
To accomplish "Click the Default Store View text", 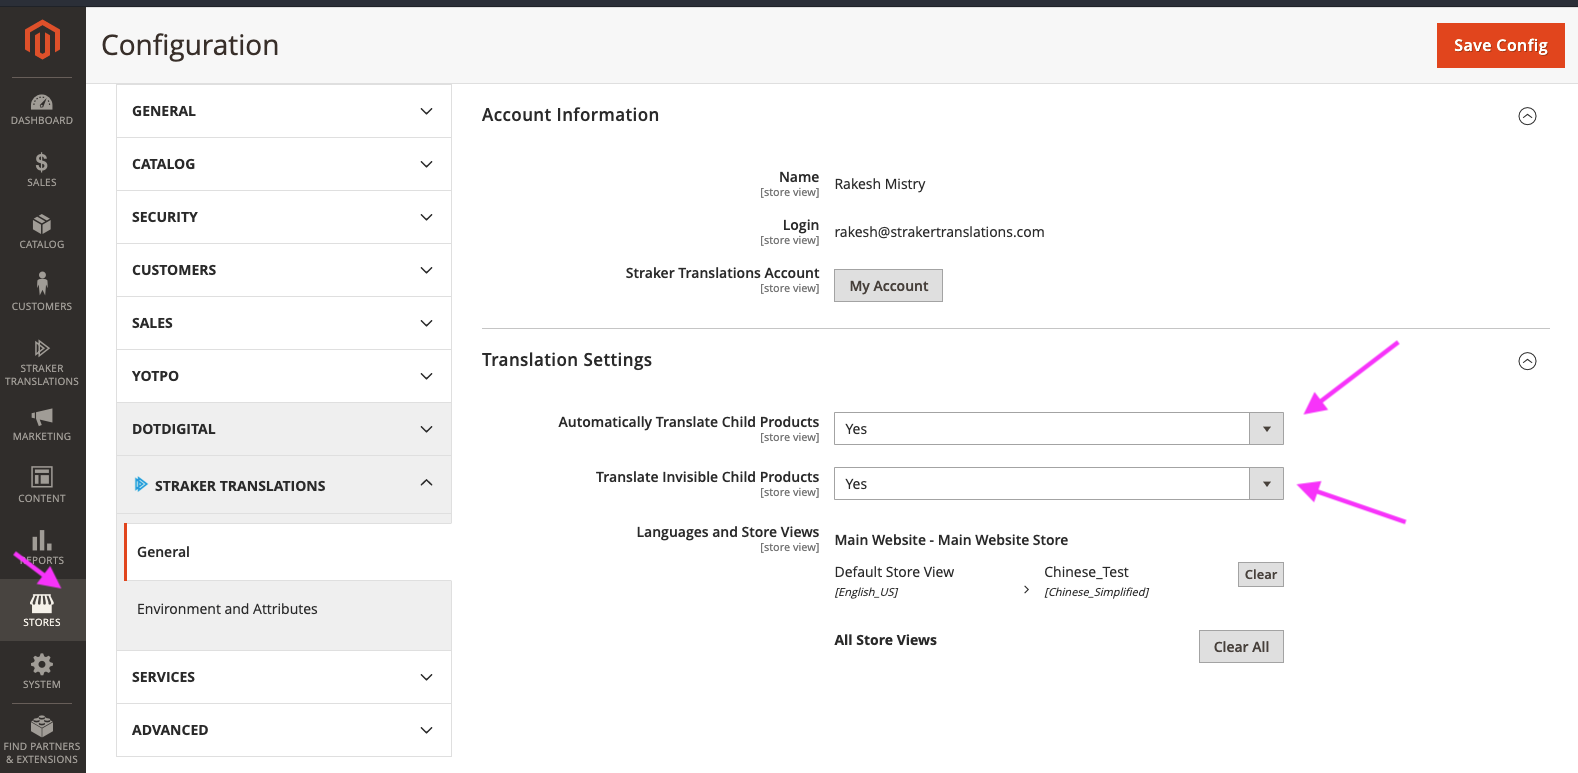I will tap(894, 572).
